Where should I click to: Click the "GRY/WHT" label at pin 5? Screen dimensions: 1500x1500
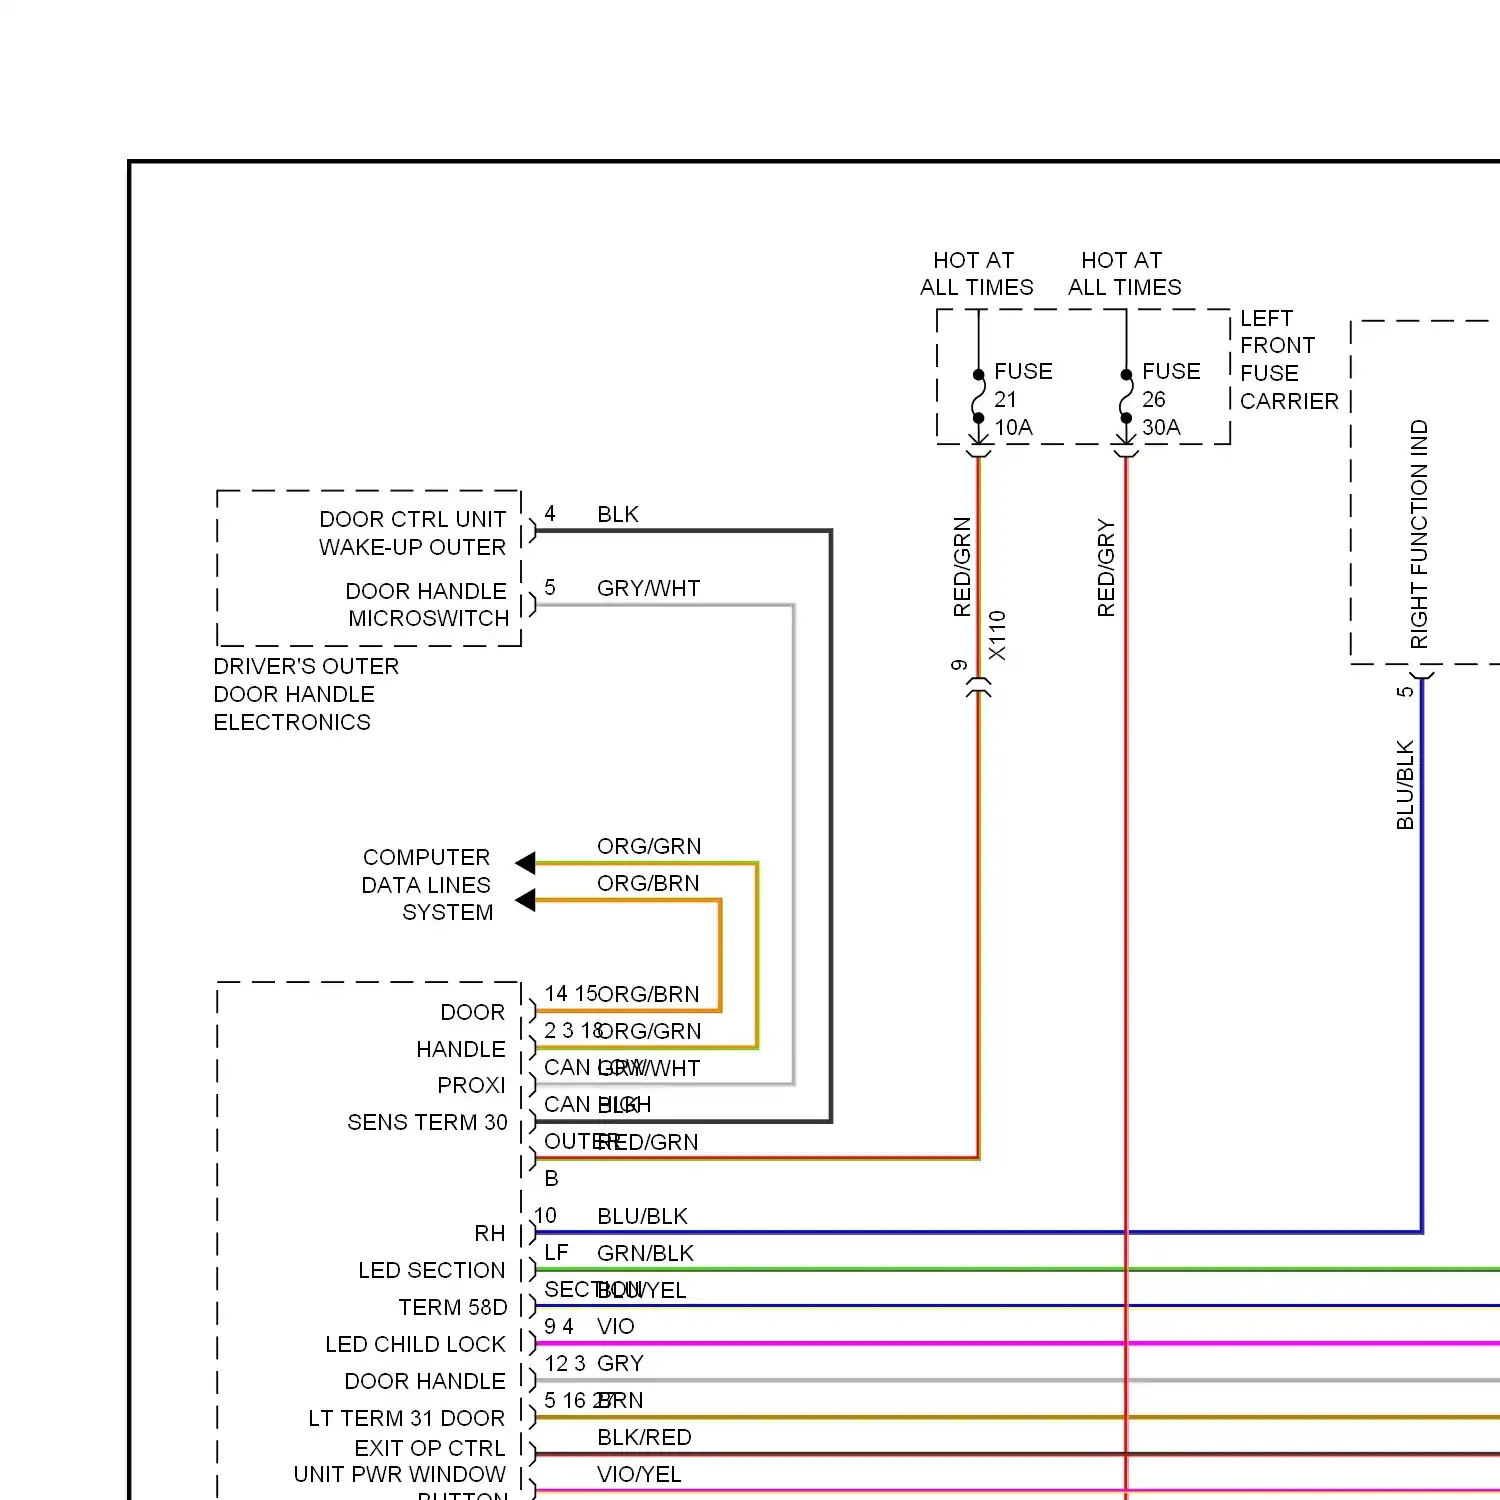click(x=648, y=588)
